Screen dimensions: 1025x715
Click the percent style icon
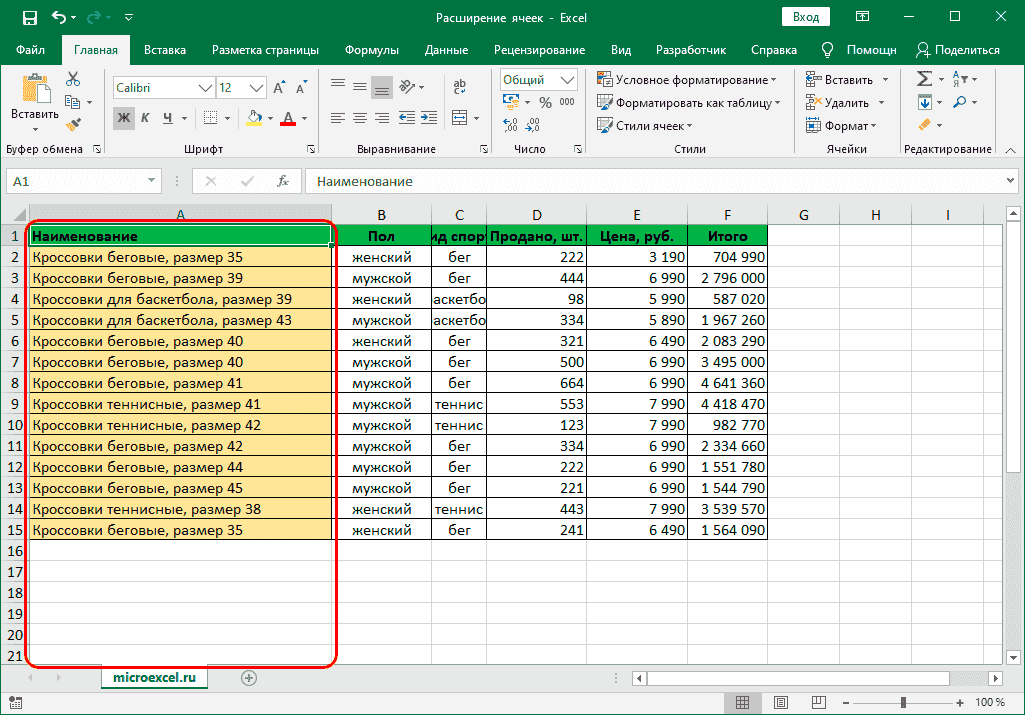coord(545,103)
